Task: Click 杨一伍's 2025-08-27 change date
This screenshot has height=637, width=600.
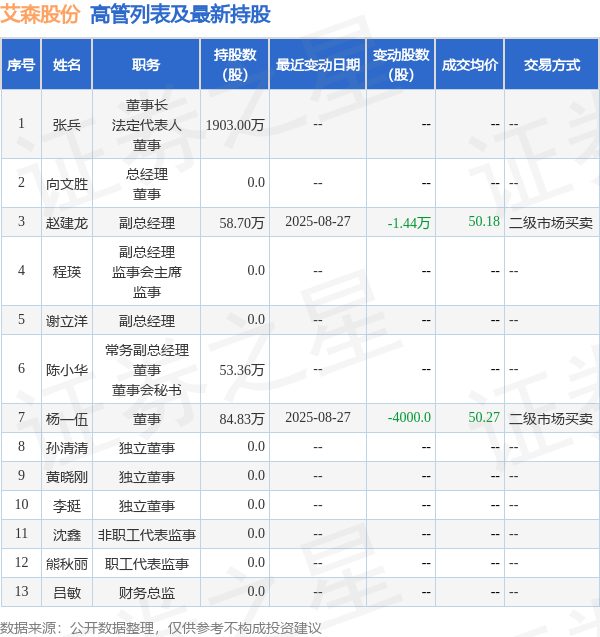Action: coord(318,417)
